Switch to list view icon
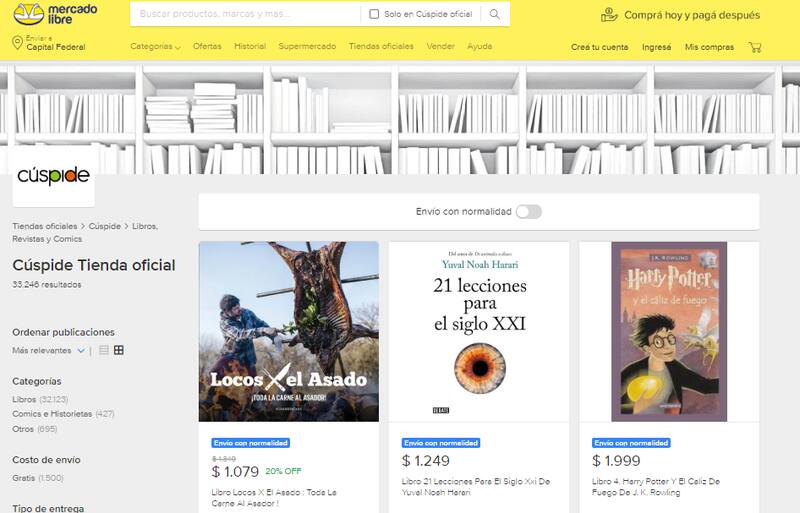The width and height of the screenshot is (800, 513). click(104, 350)
